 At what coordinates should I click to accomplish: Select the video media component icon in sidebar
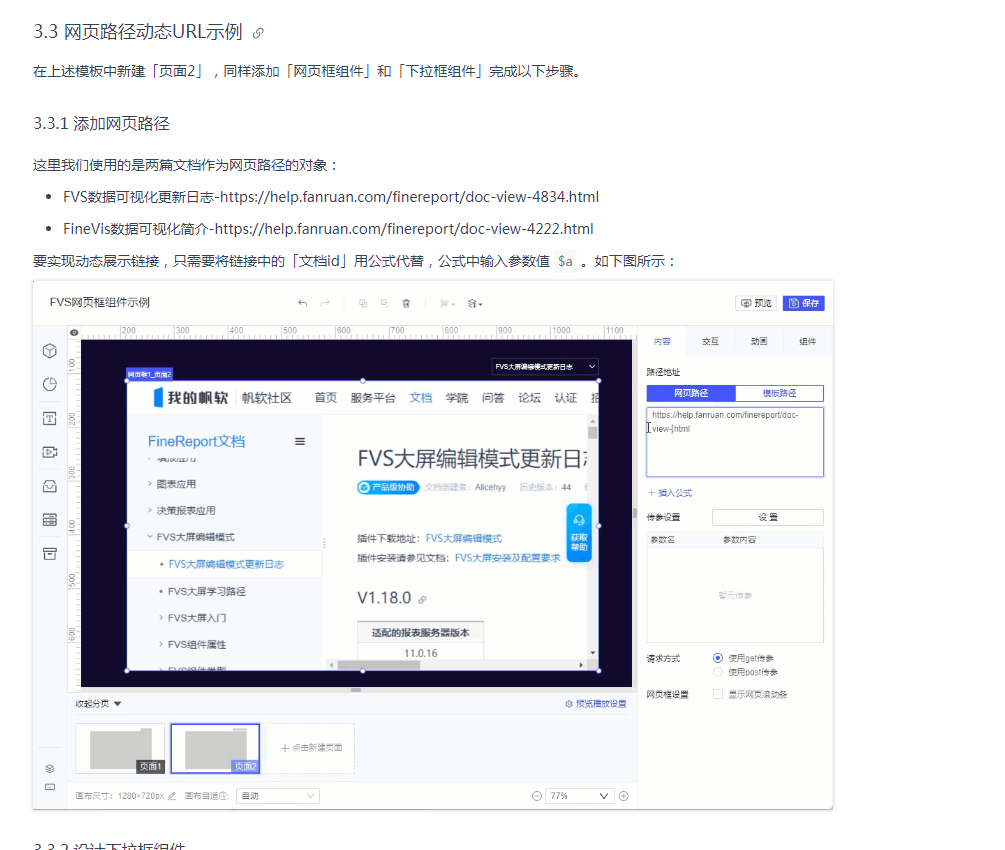[50, 452]
